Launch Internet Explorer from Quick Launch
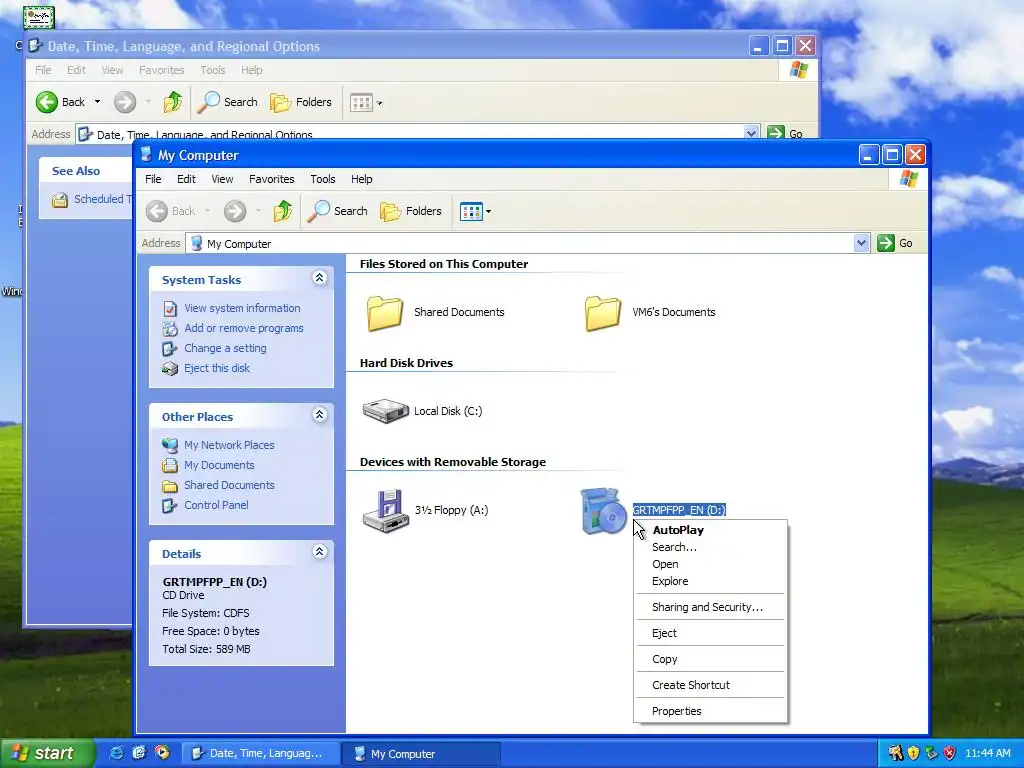Screen dimensions: 1024x768 tap(116, 753)
